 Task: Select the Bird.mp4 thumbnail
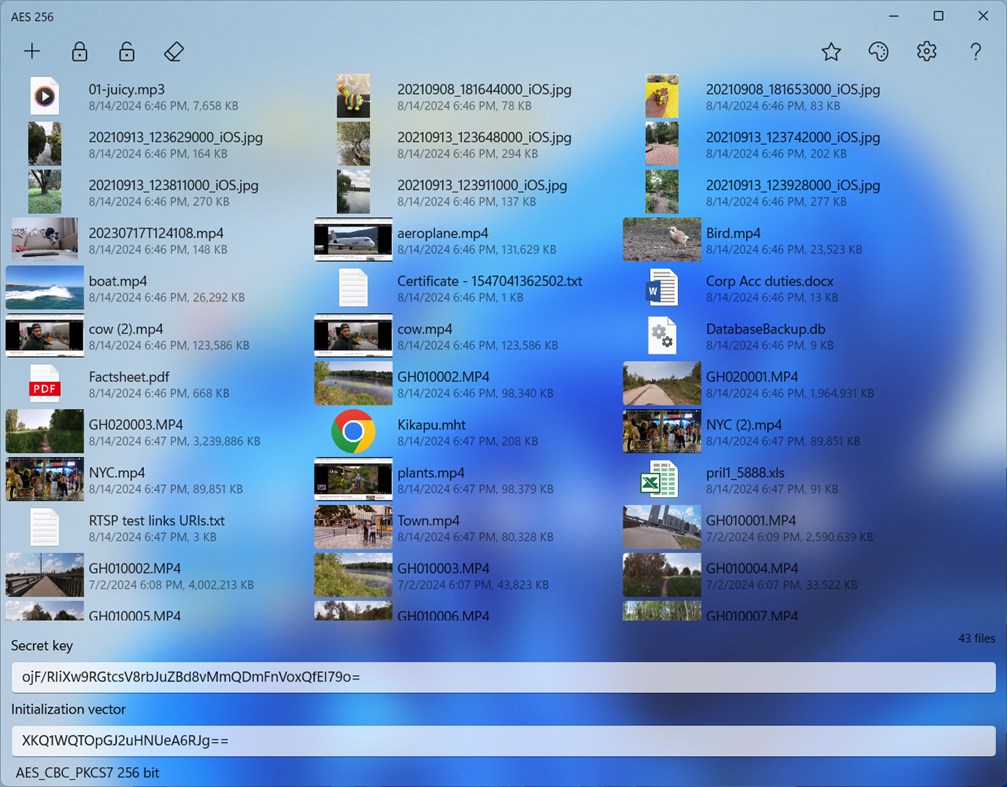coord(662,239)
